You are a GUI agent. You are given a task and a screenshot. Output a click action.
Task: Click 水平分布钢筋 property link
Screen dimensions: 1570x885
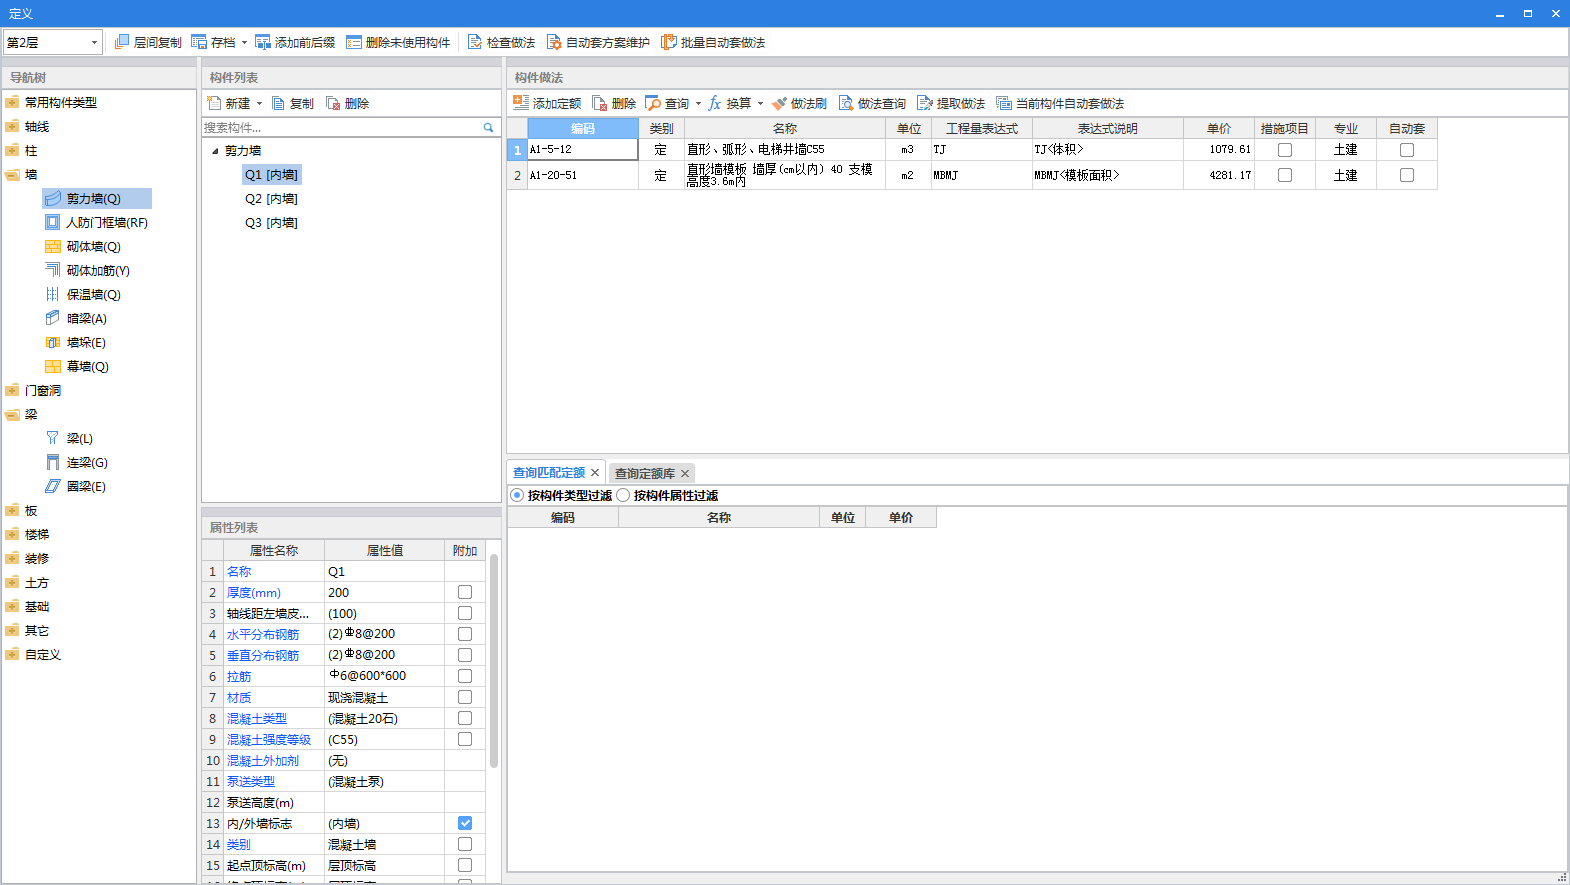pos(263,634)
